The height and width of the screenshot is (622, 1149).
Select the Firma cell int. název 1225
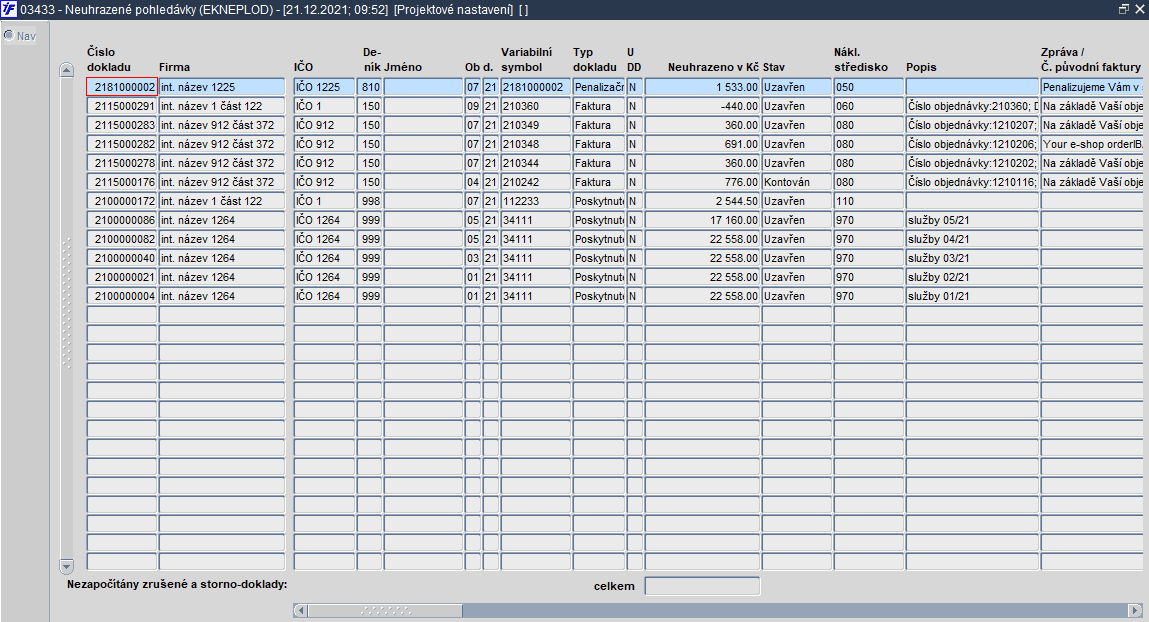coord(221,87)
